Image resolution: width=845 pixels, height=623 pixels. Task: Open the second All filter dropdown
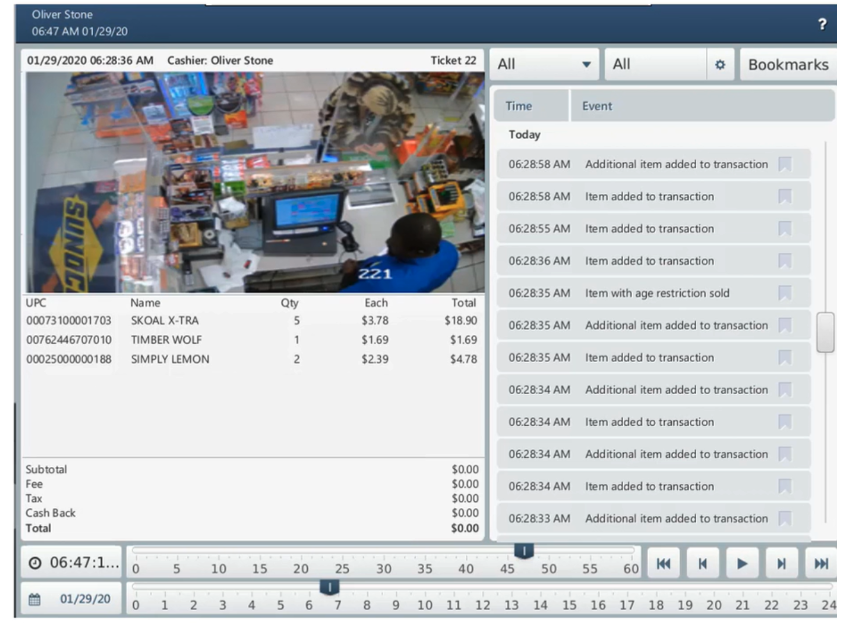pyautogui.click(x=648, y=64)
